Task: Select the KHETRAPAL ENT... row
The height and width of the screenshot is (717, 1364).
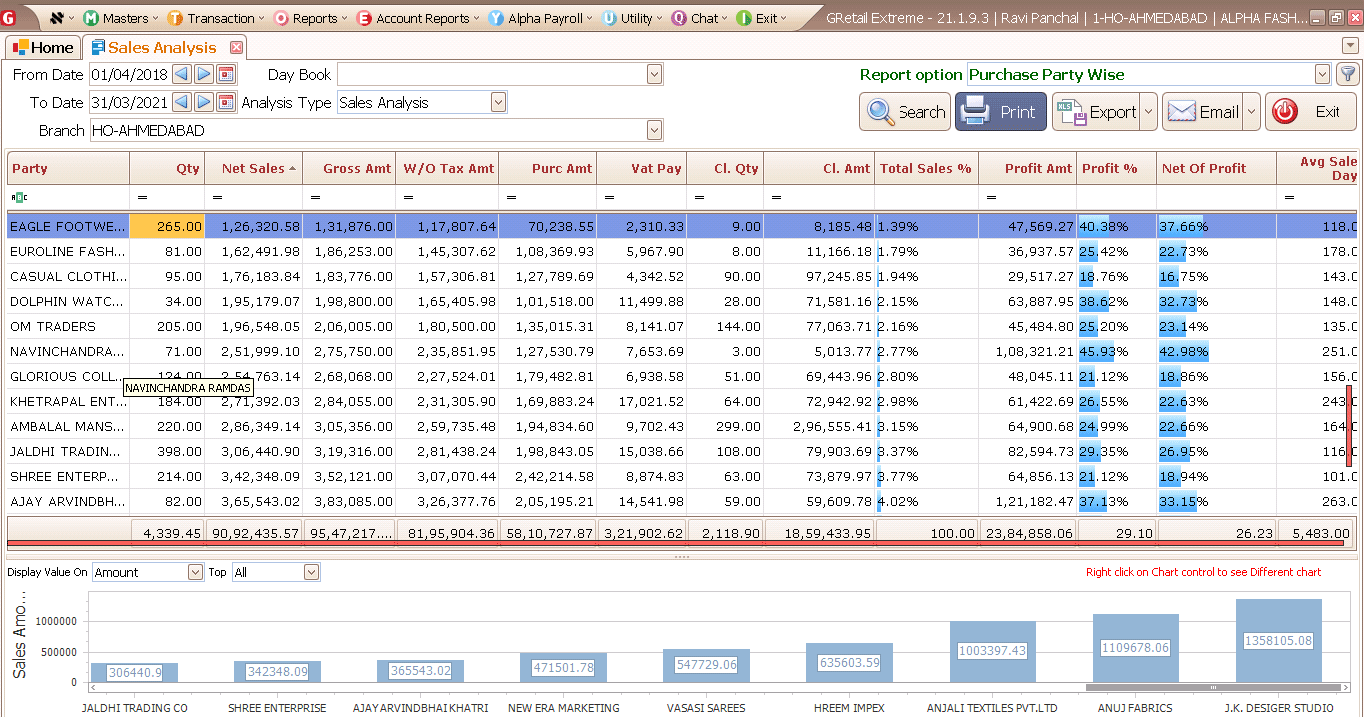Action: (x=682, y=402)
